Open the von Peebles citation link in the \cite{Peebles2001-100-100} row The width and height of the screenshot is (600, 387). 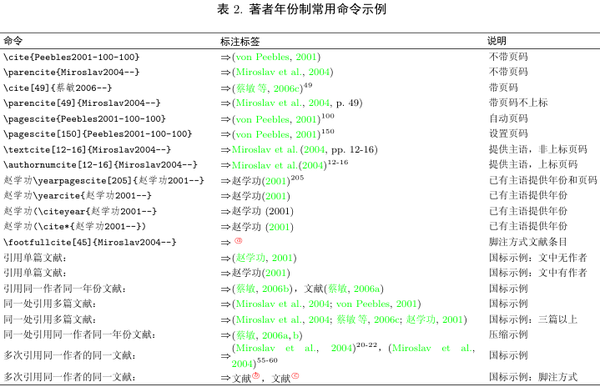(276, 57)
